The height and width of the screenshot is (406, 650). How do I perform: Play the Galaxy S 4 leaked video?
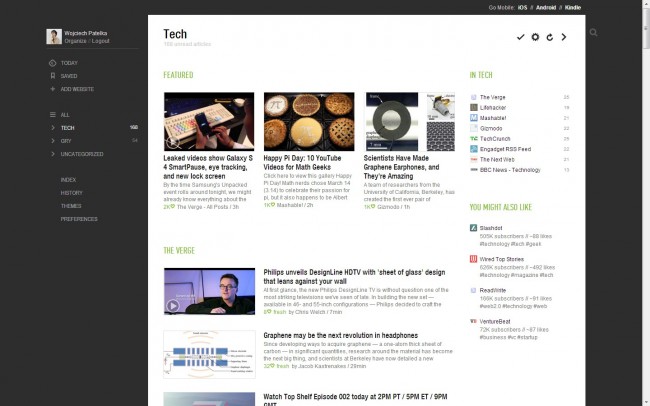click(x=173, y=142)
